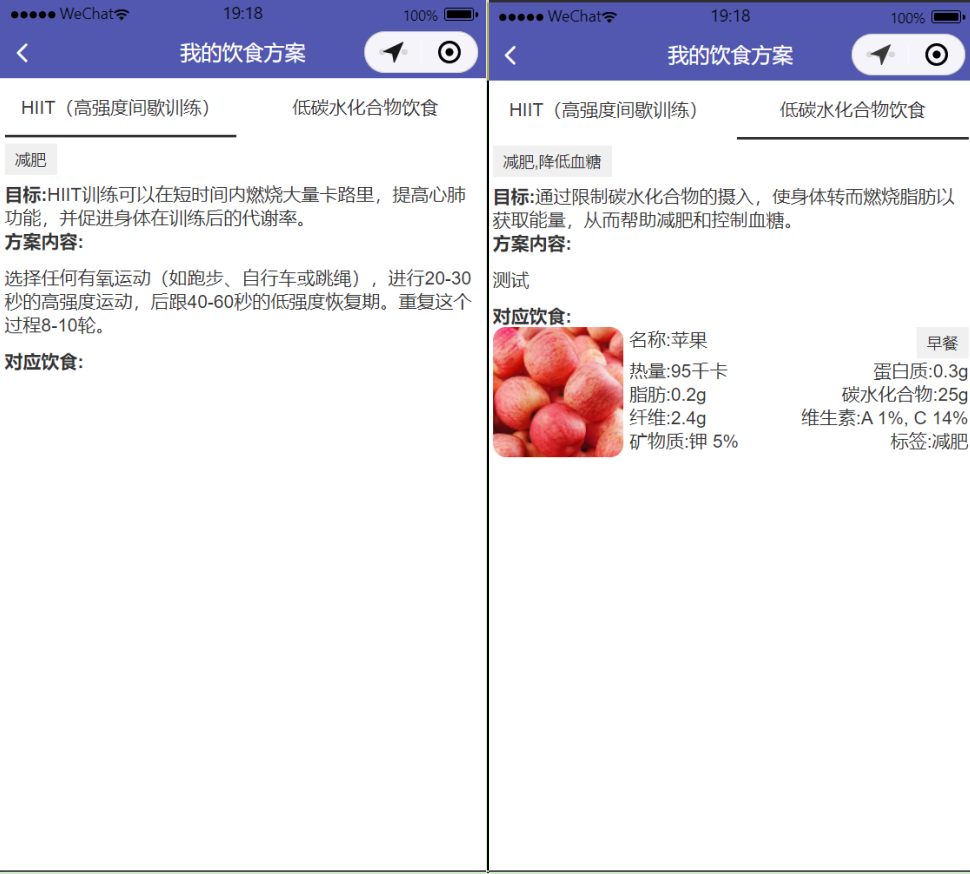The height and width of the screenshot is (874, 970).
Task: Tap the food name 名称:苹果
Action: pos(668,340)
